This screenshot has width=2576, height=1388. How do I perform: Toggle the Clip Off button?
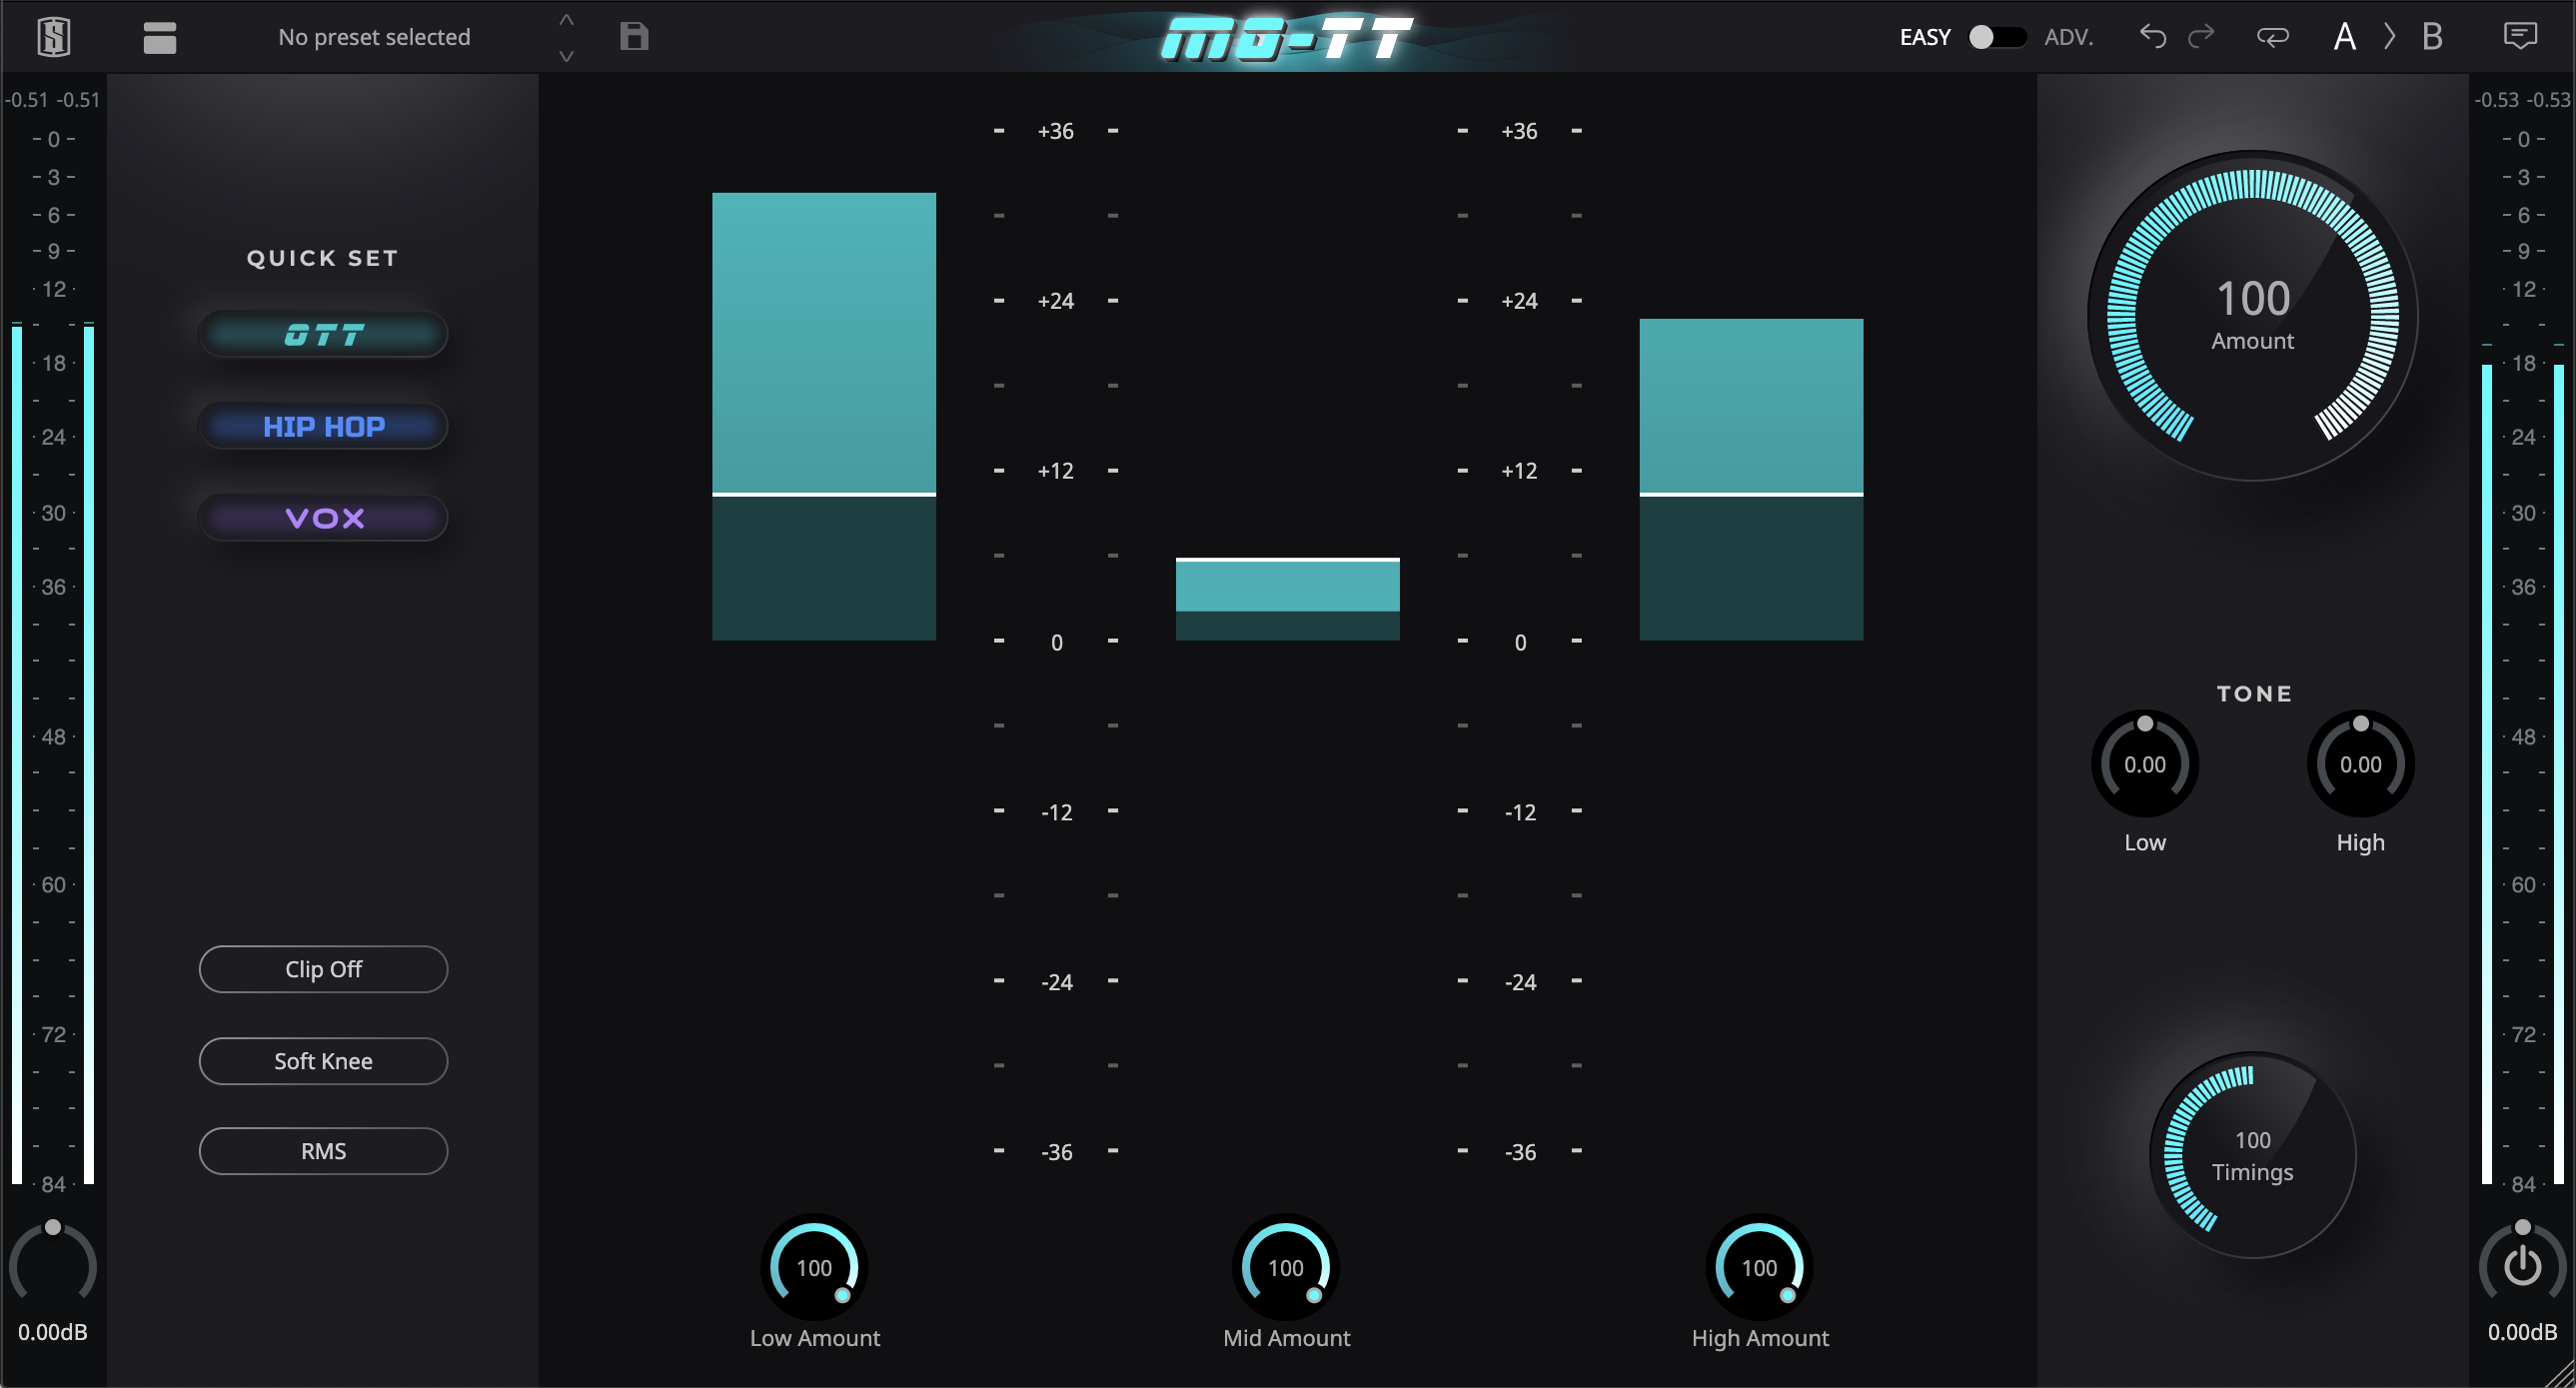coord(323,969)
